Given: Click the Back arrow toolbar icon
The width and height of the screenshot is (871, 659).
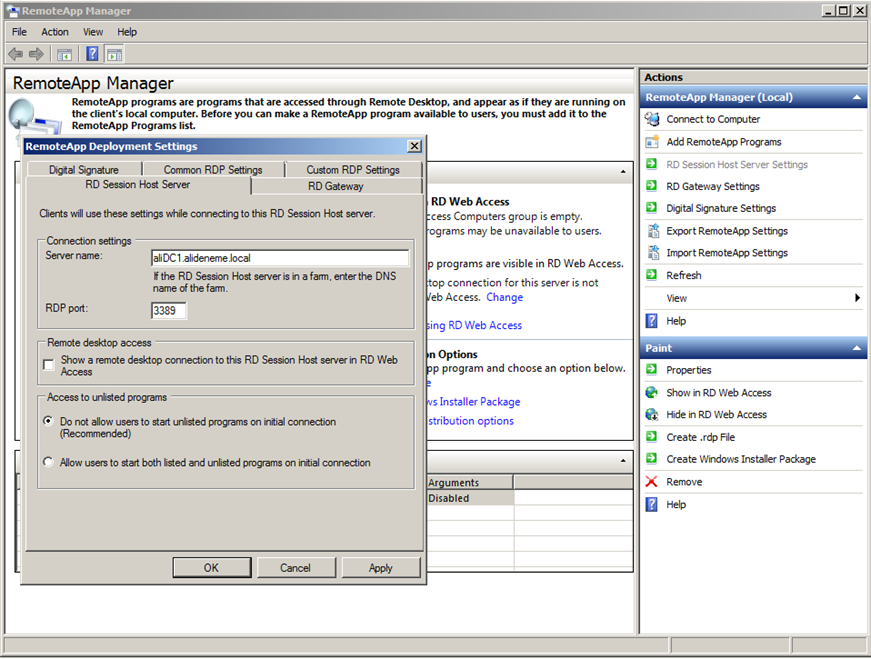Looking at the screenshot, I should (x=16, y=54).
